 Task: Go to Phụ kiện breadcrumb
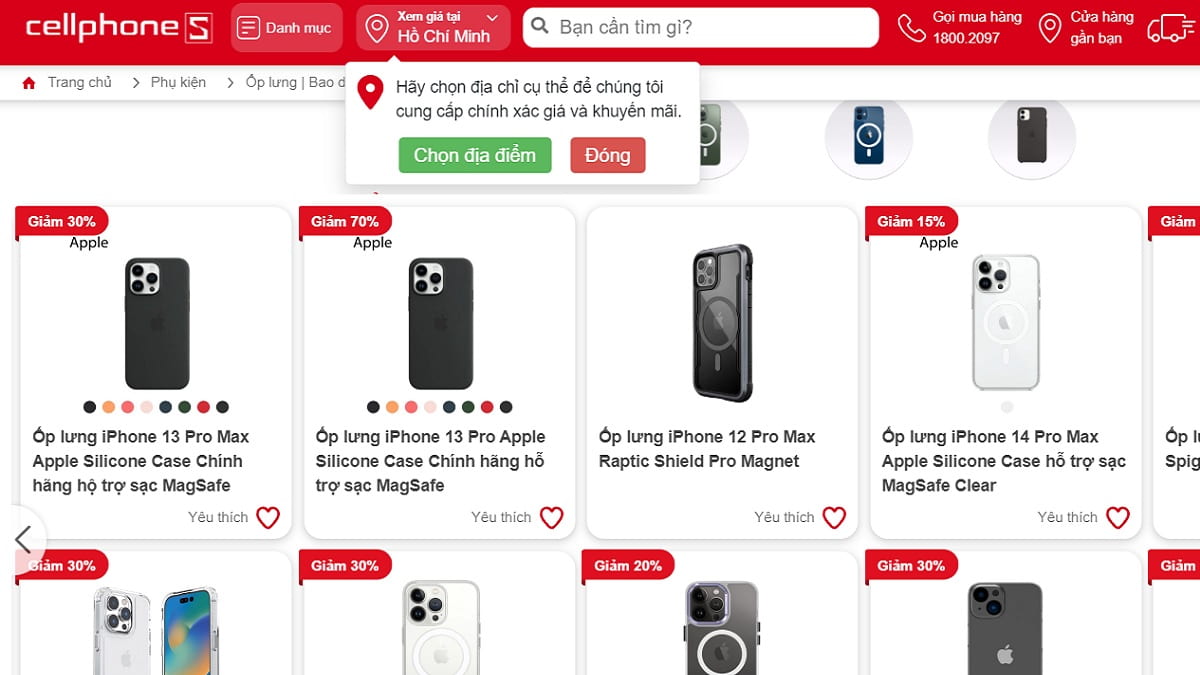tap(178, 83)
